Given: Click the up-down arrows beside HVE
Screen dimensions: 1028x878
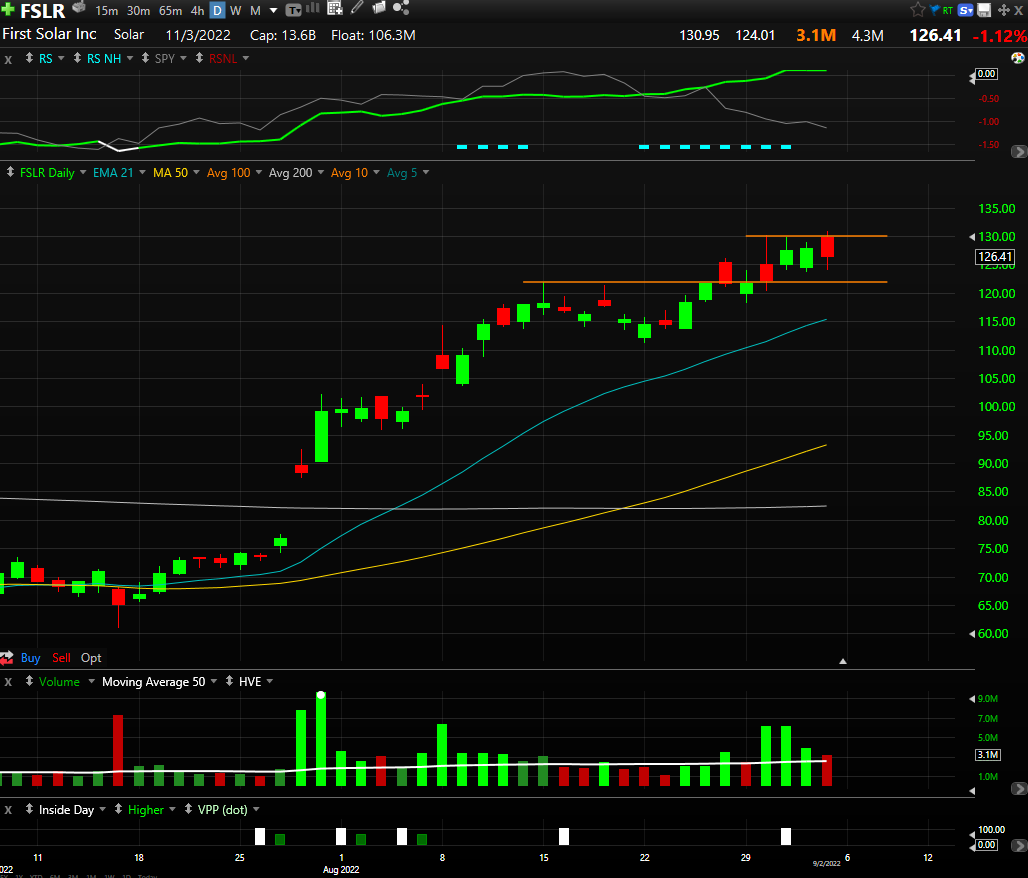Looking at the screenshot, I should (x=229, y=681).
